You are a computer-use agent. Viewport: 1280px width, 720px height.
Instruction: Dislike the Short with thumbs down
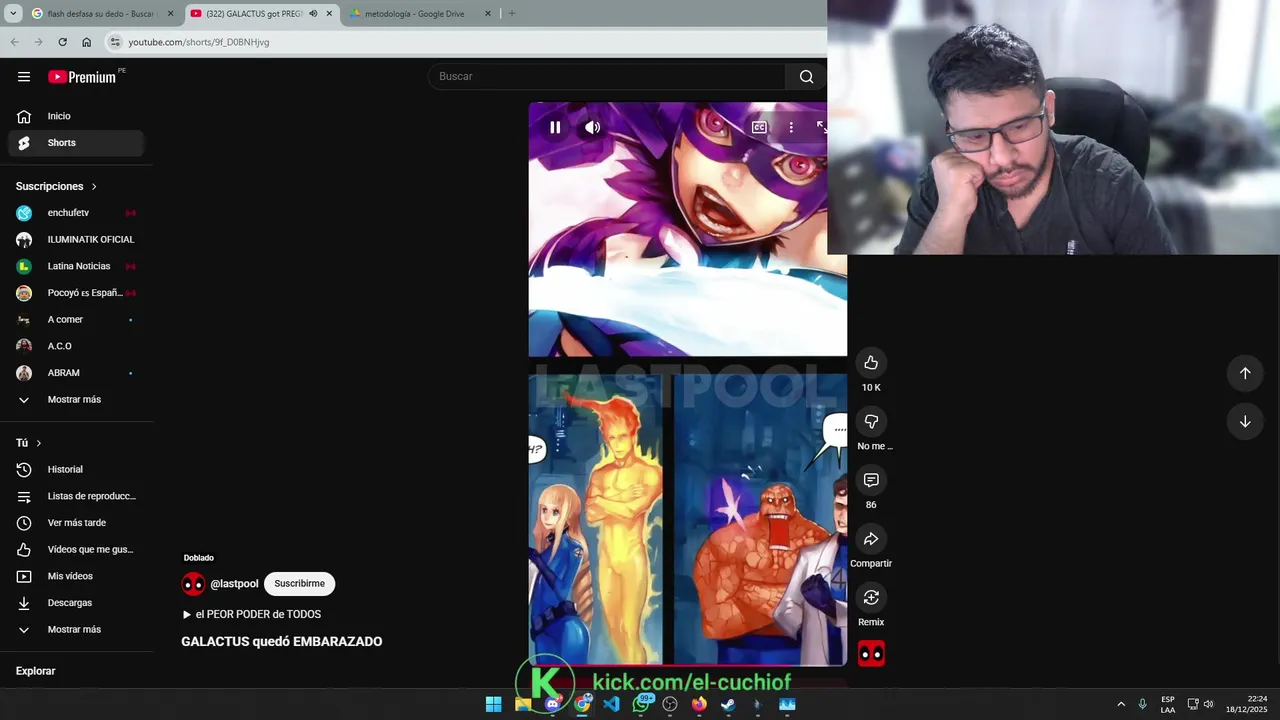point(871,422)
